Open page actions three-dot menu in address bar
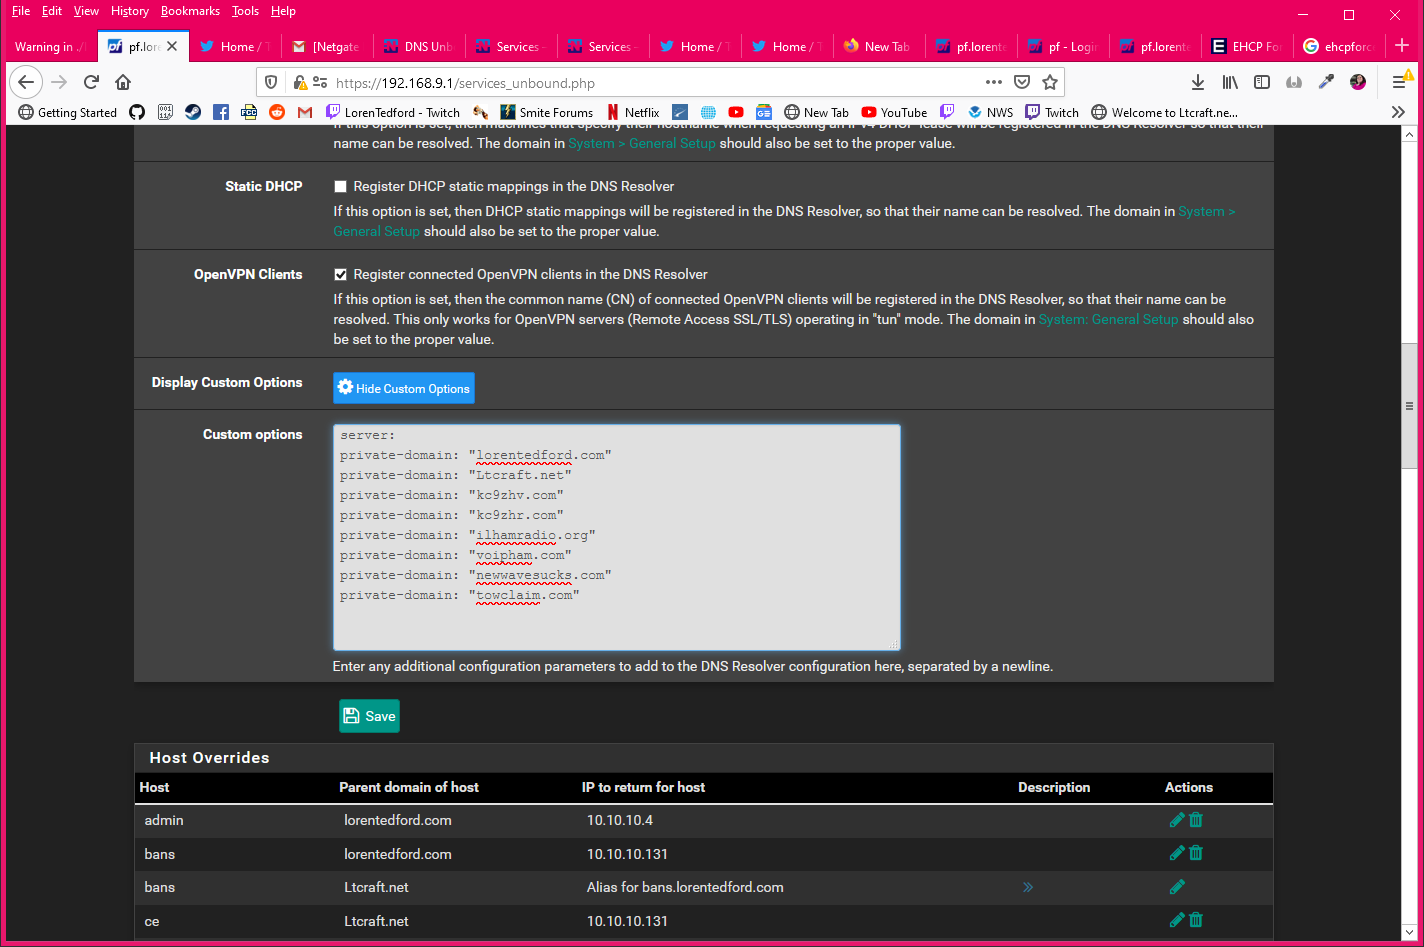The width and height of the screenshot is (1424, 947). (993, 82)
